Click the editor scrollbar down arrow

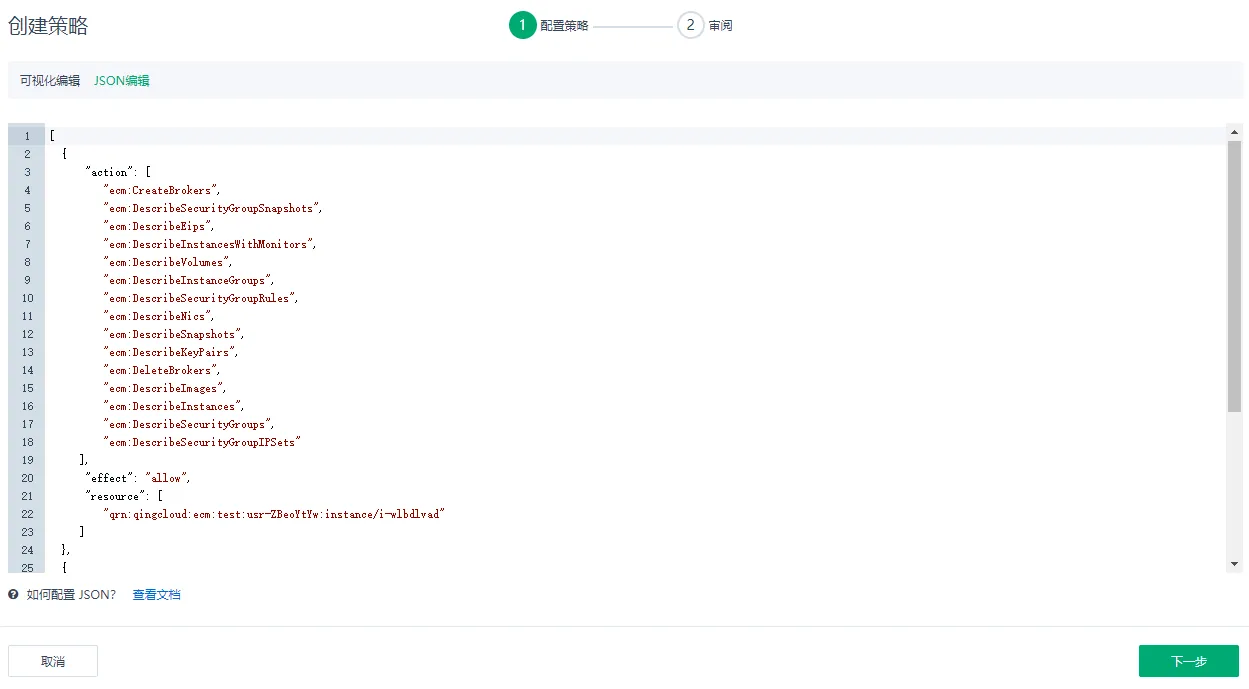click(1234, 564)
